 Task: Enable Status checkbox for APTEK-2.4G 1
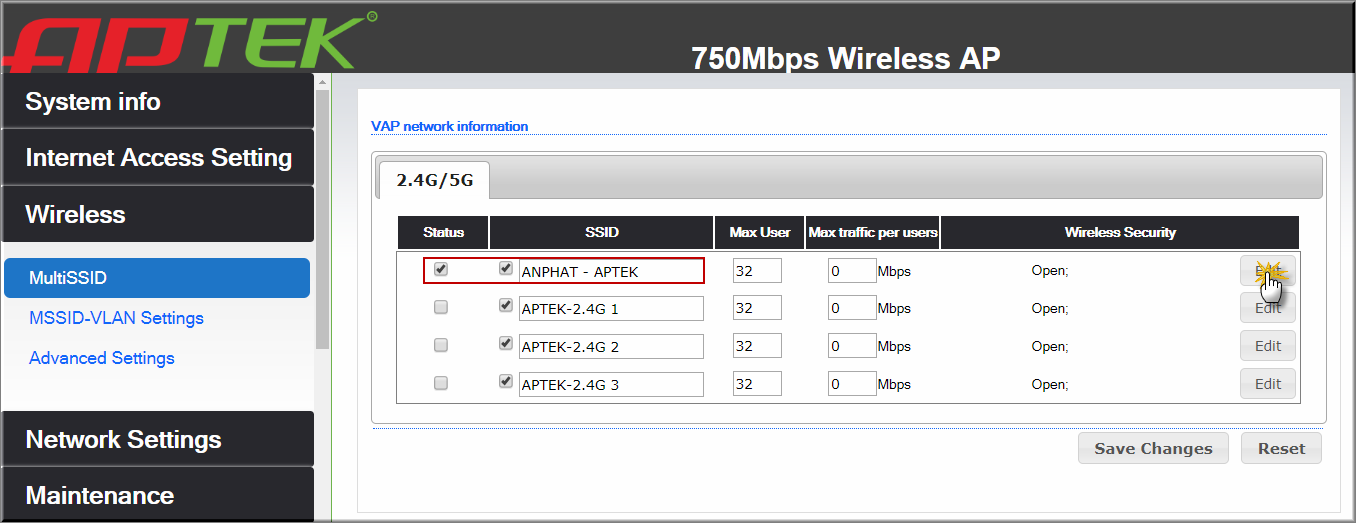pos(441,308)
